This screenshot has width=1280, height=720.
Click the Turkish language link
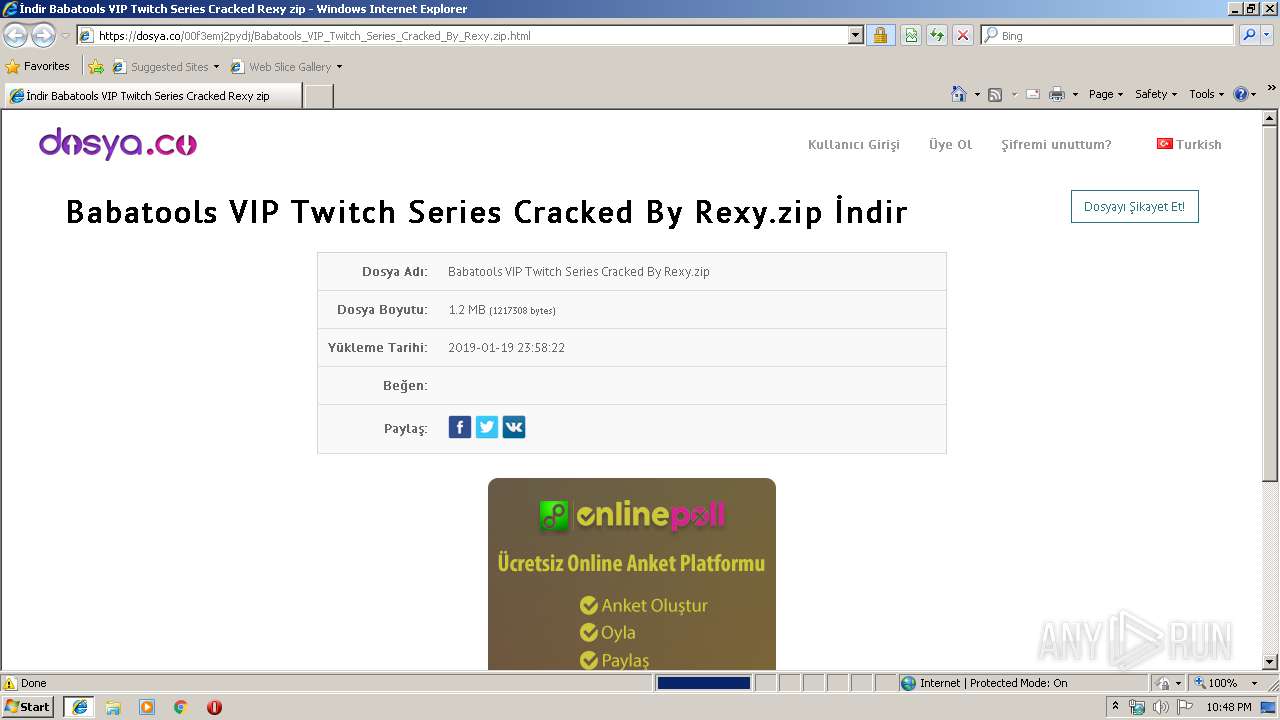[x=1199, y=144]
